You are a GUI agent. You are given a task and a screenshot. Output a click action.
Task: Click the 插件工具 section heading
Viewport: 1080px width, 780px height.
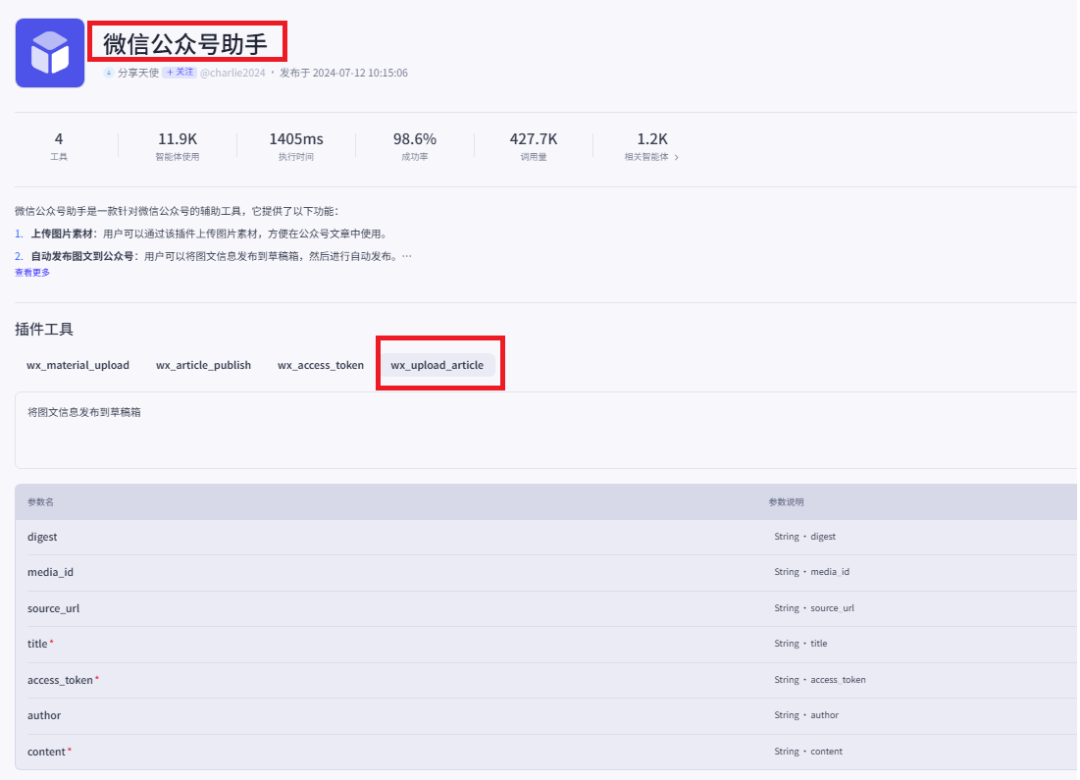pyautogui.click(x=44, y=329)
